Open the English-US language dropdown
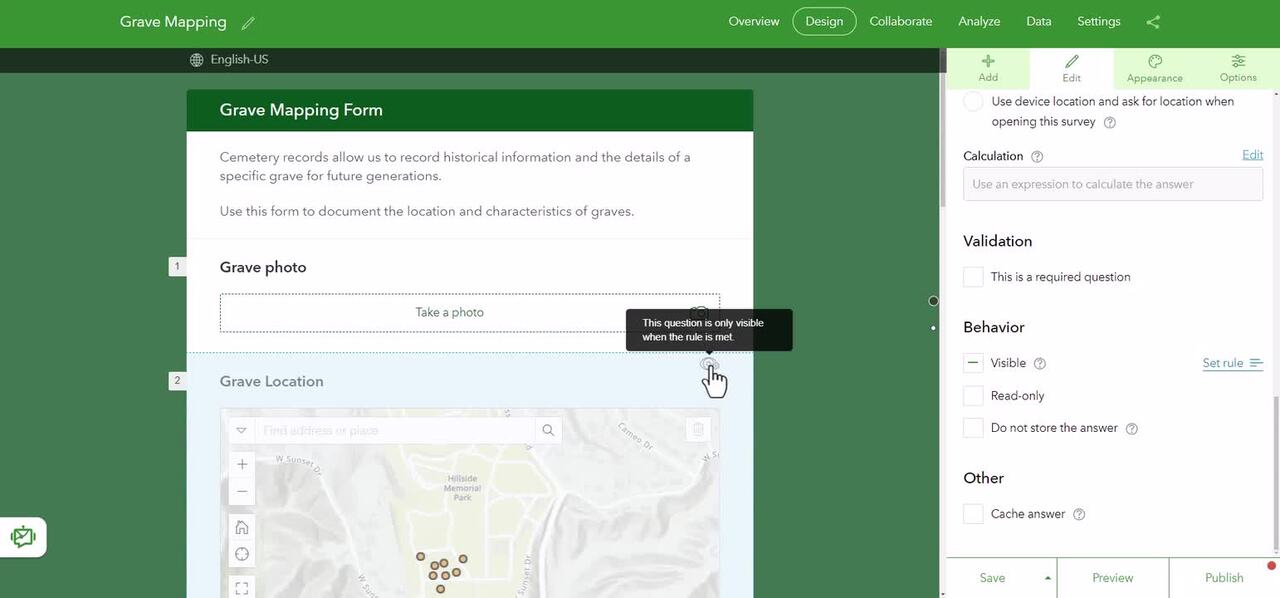Screen dimensions: 1280x598 230,60
